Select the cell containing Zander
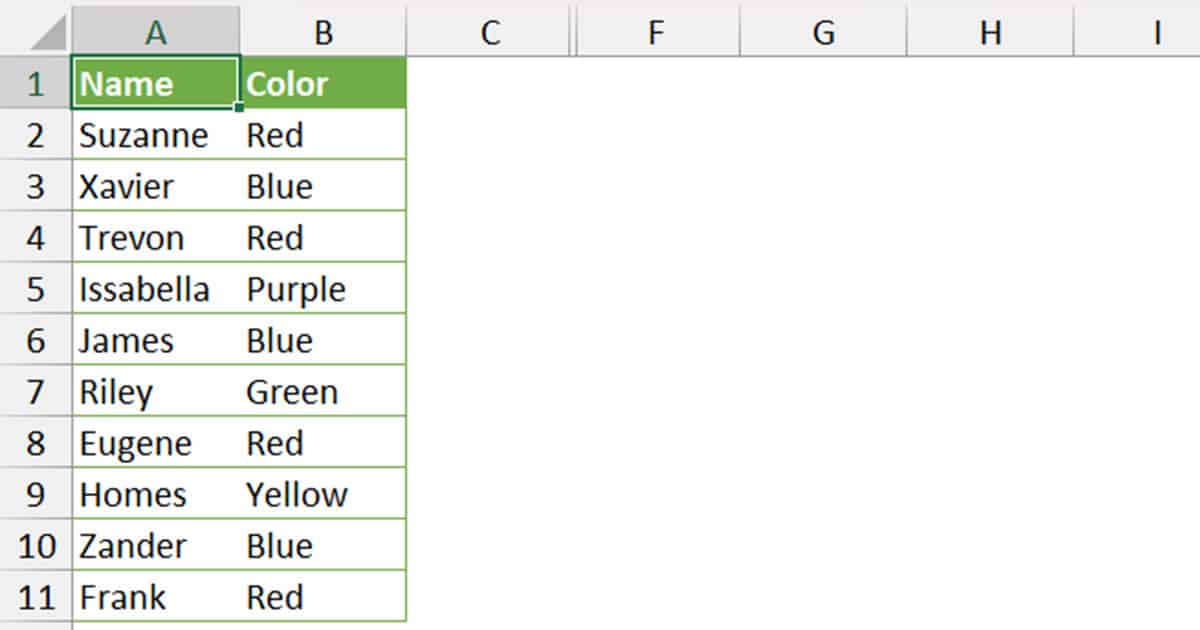Viewport: 1200px width, 630px height. tap(155, 545)
